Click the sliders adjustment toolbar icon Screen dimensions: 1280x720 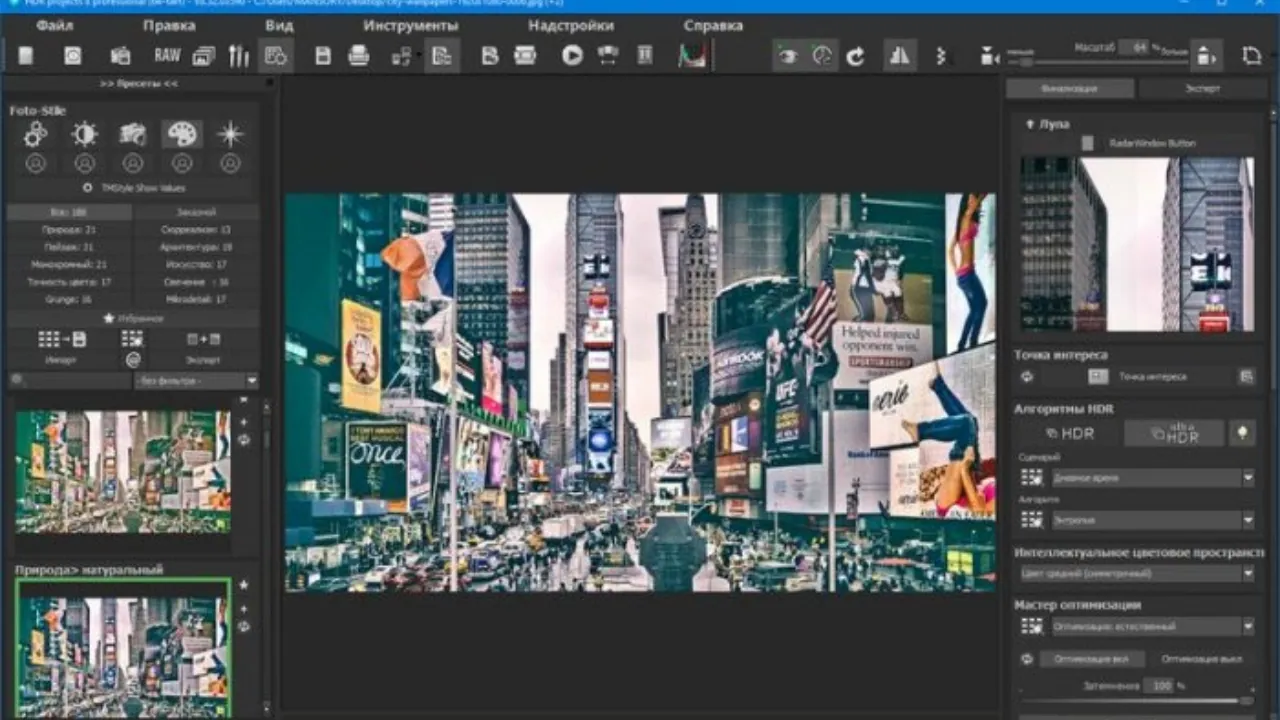coord(238,56)
